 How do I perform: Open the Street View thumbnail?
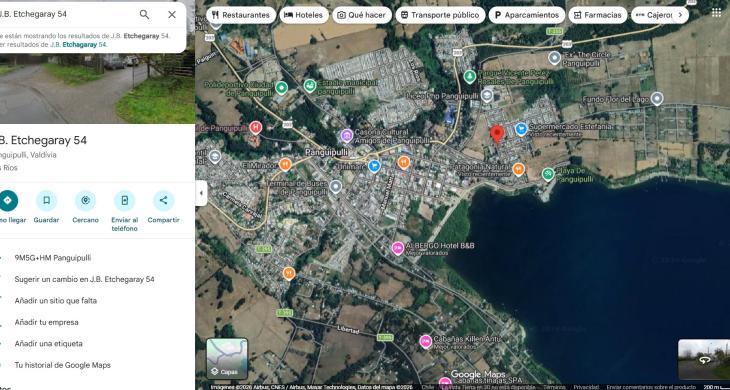pos(704,359)
